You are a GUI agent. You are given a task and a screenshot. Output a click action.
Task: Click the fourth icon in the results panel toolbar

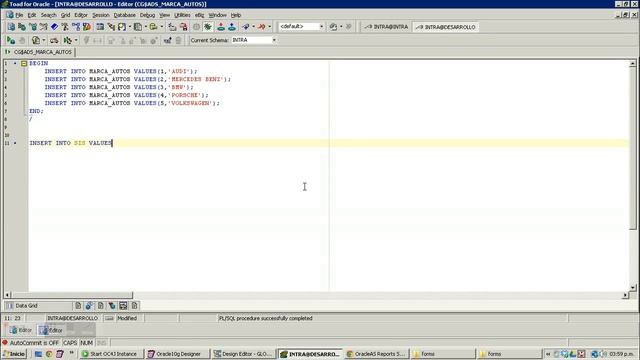[x=112, y=305]
